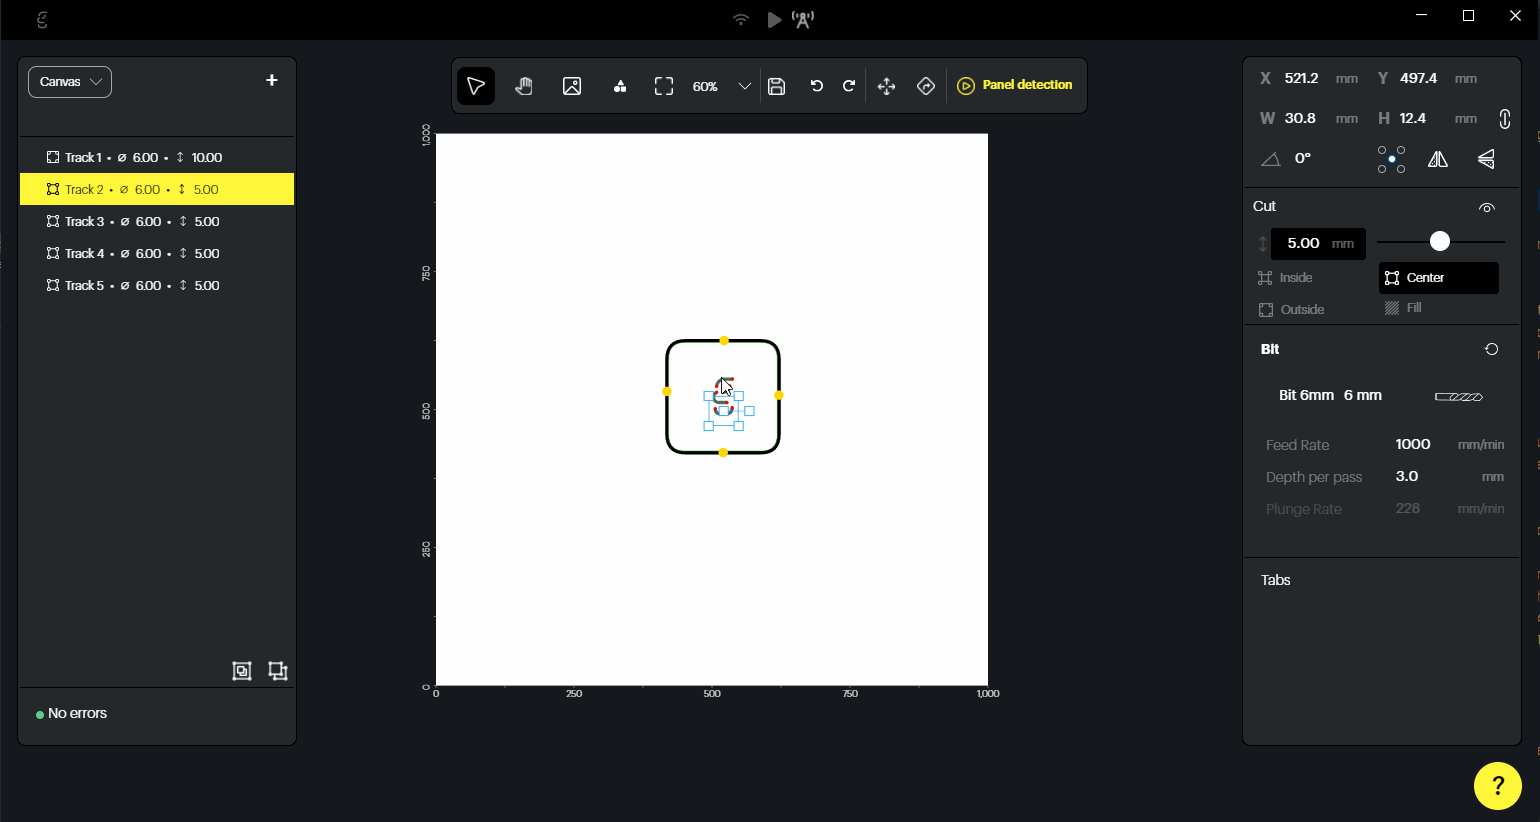Click the fit-to-screen frame icon

[x=664, y=86]
